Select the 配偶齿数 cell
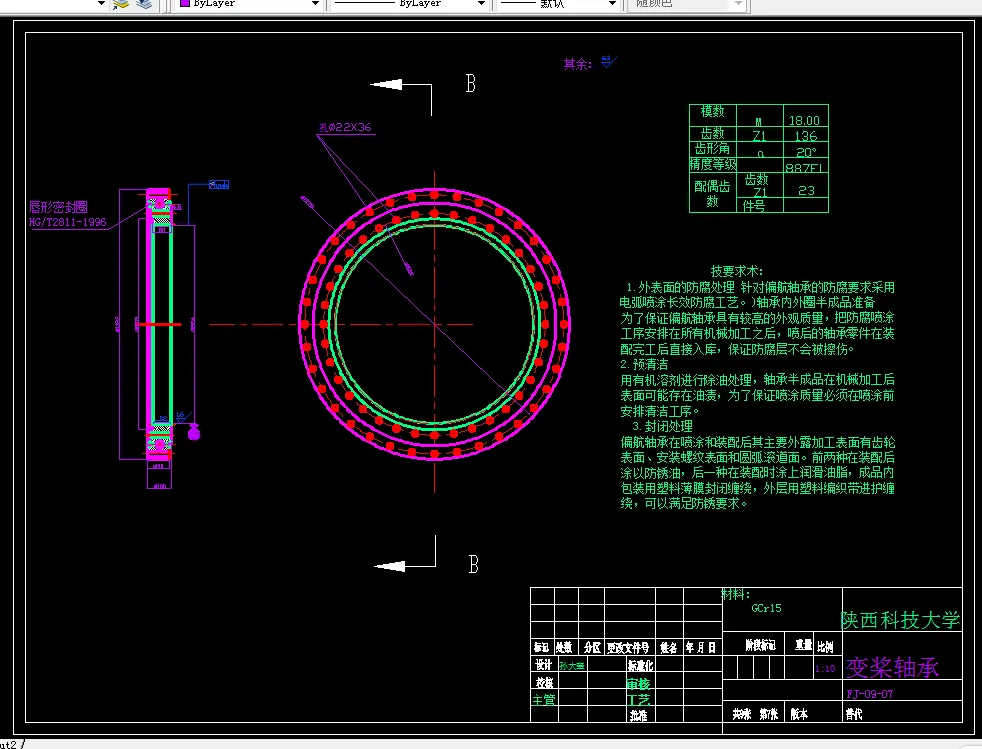 click(x=712, y=194)
